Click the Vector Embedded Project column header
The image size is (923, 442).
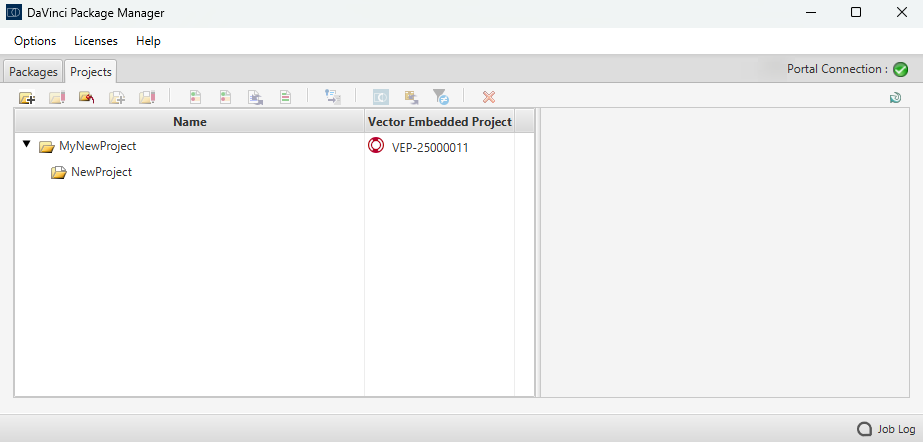pyautogui.click(x=440, y=122)
